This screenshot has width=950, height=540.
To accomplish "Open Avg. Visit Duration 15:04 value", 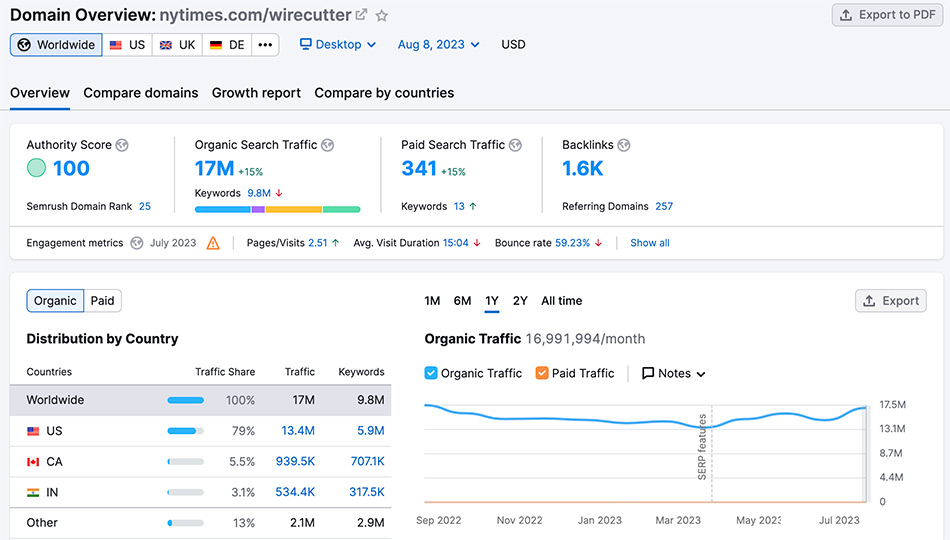I will (456, 242).
